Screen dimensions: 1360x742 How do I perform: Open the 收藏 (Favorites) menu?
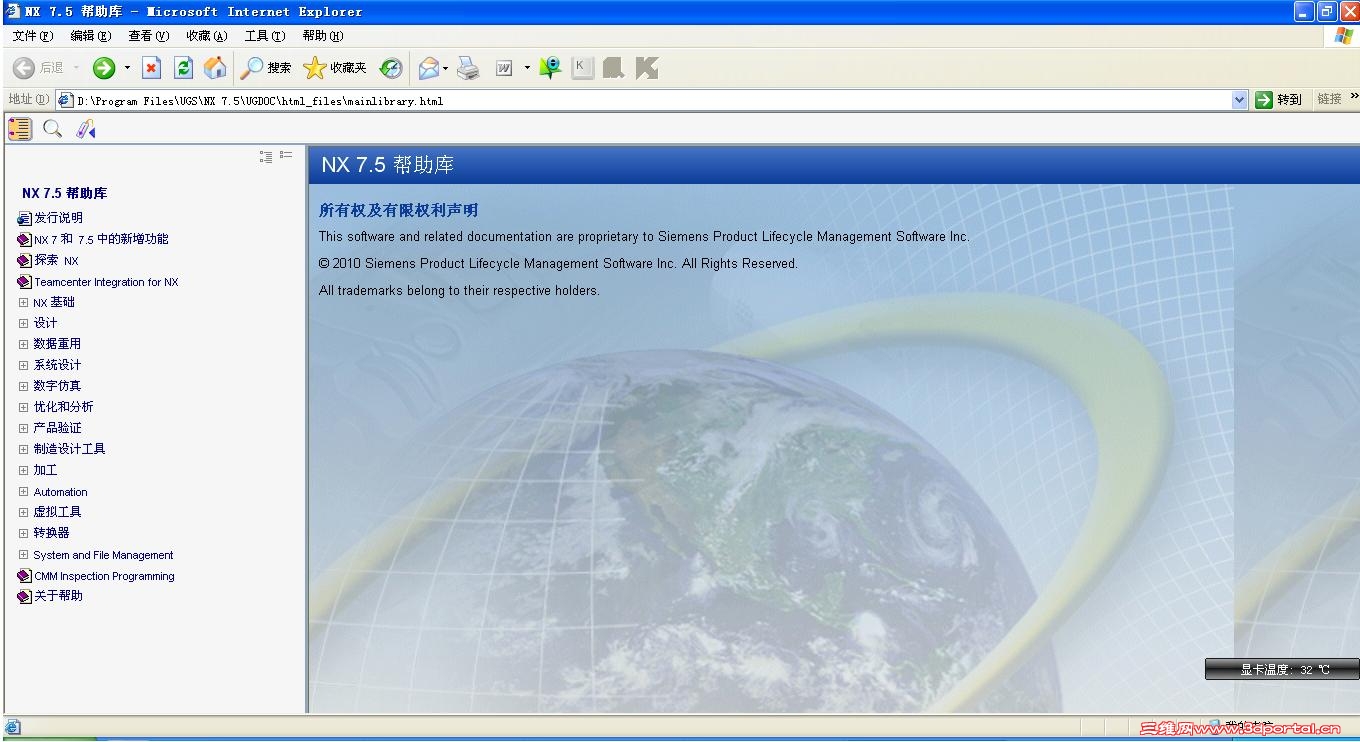[206, 36]
